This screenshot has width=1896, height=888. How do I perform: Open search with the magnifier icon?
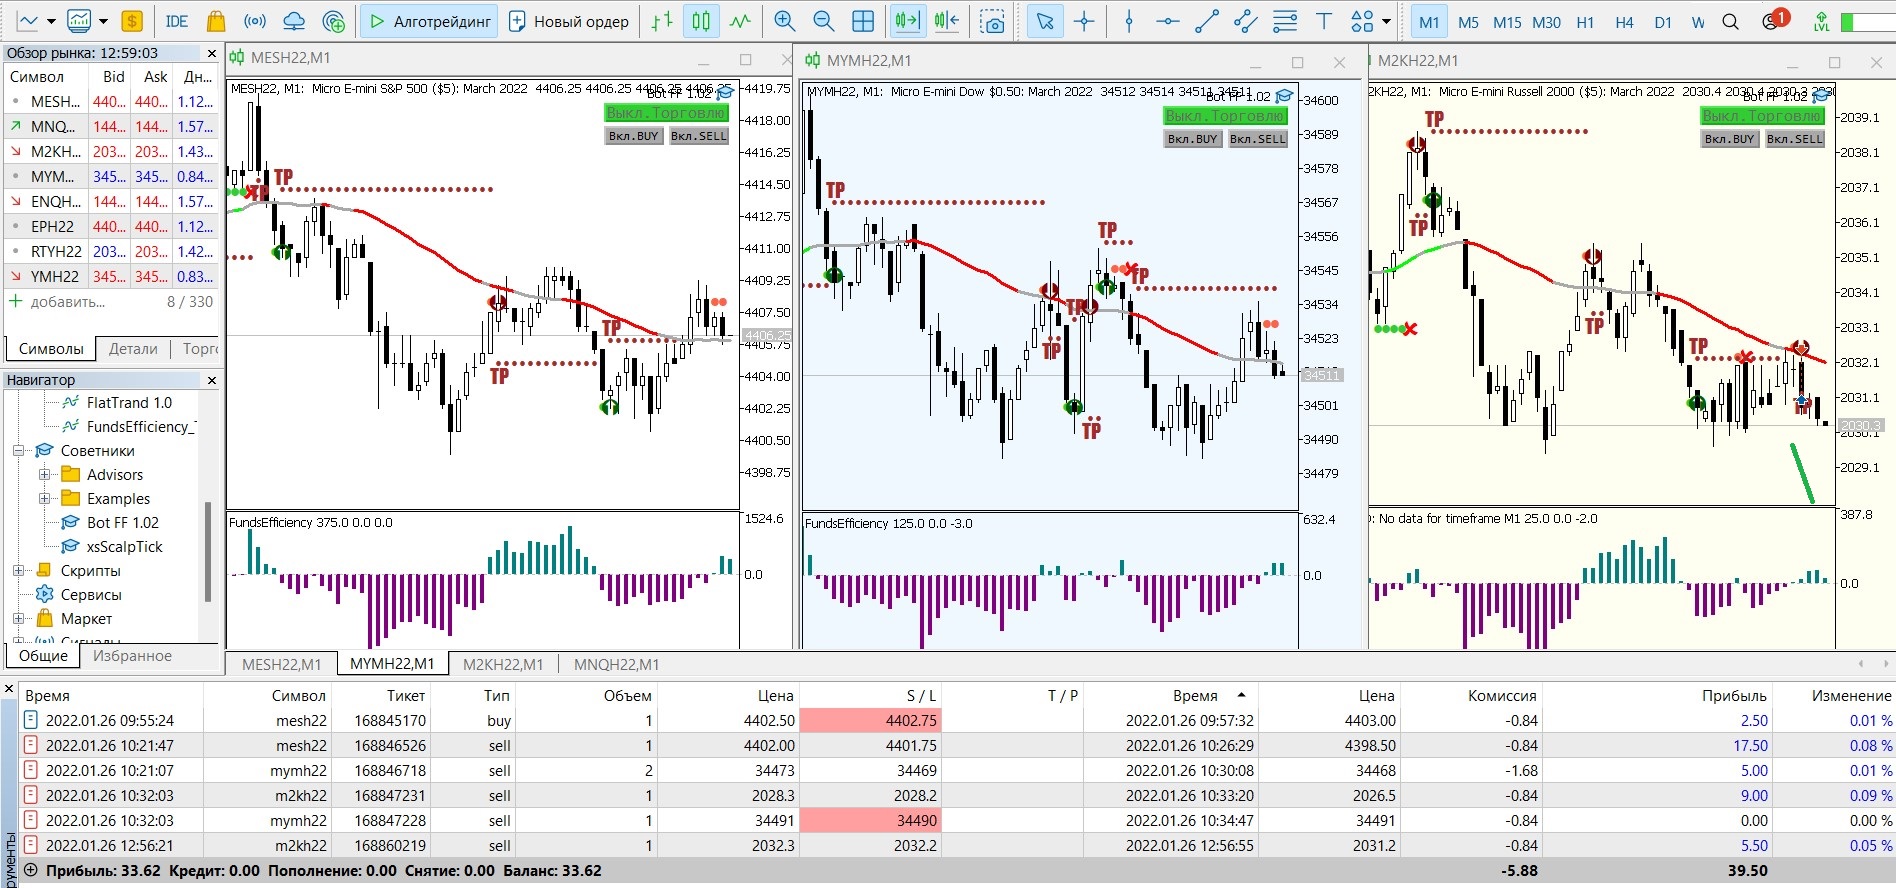pyautogui.click(x=1731, y=21)
